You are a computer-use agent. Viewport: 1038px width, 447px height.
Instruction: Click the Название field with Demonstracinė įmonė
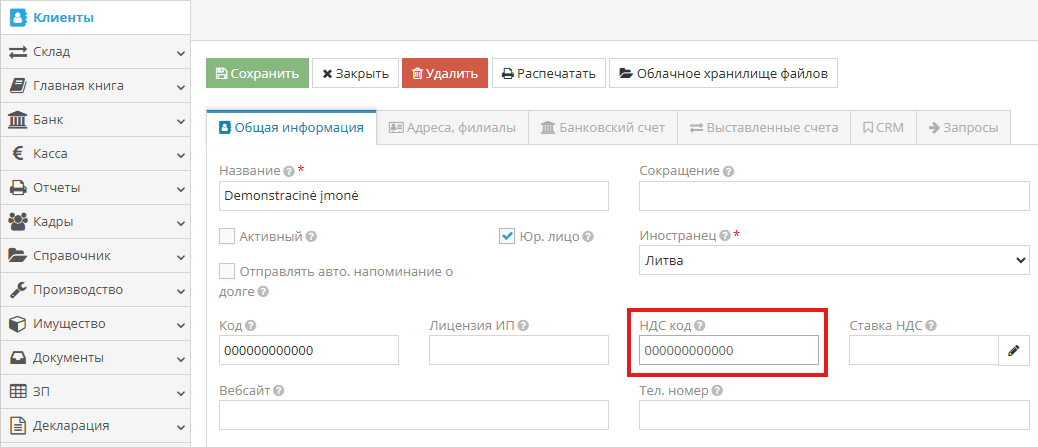click(x=414, y=196)
